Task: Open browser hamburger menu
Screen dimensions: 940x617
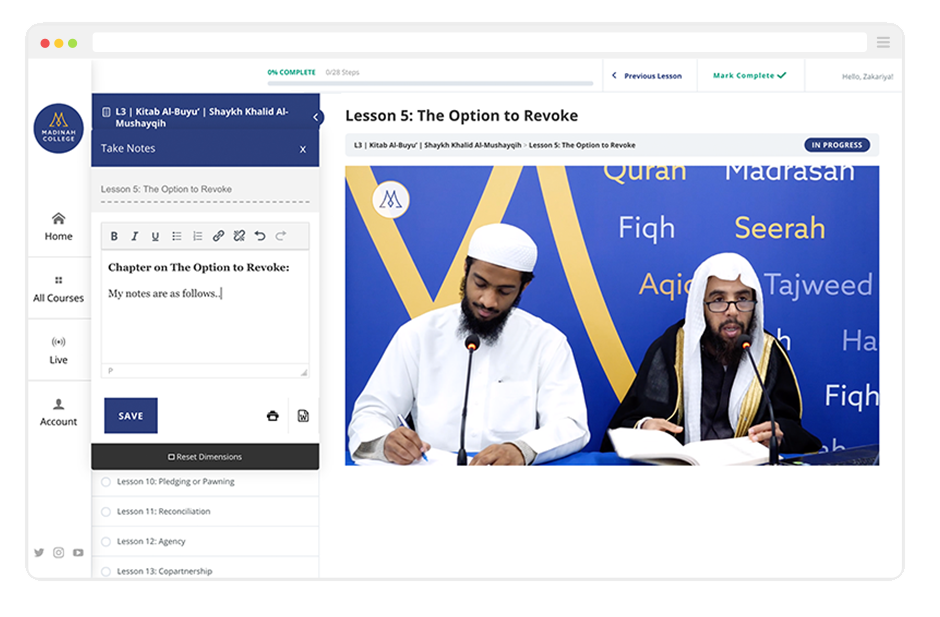Action: (x=882, y=43)
